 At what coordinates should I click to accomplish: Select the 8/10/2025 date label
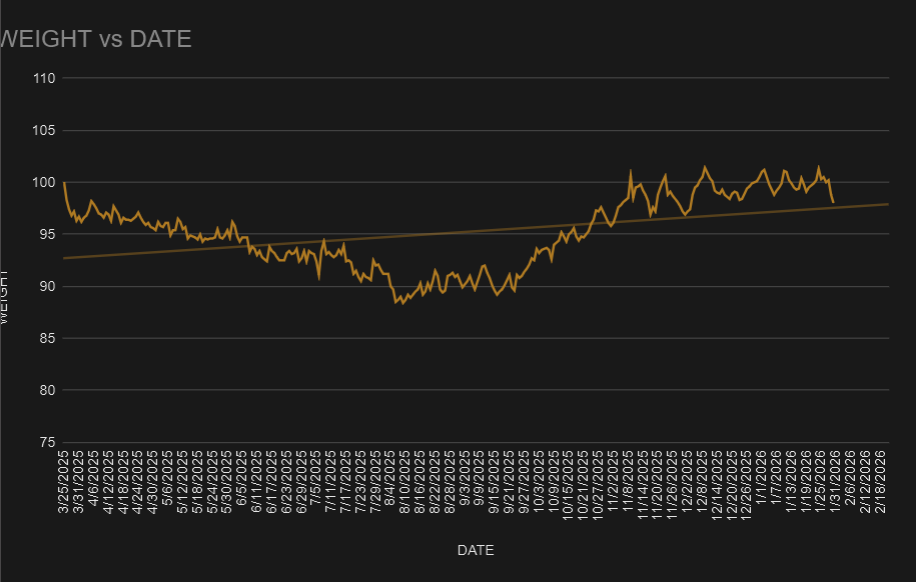pos(405,481)
